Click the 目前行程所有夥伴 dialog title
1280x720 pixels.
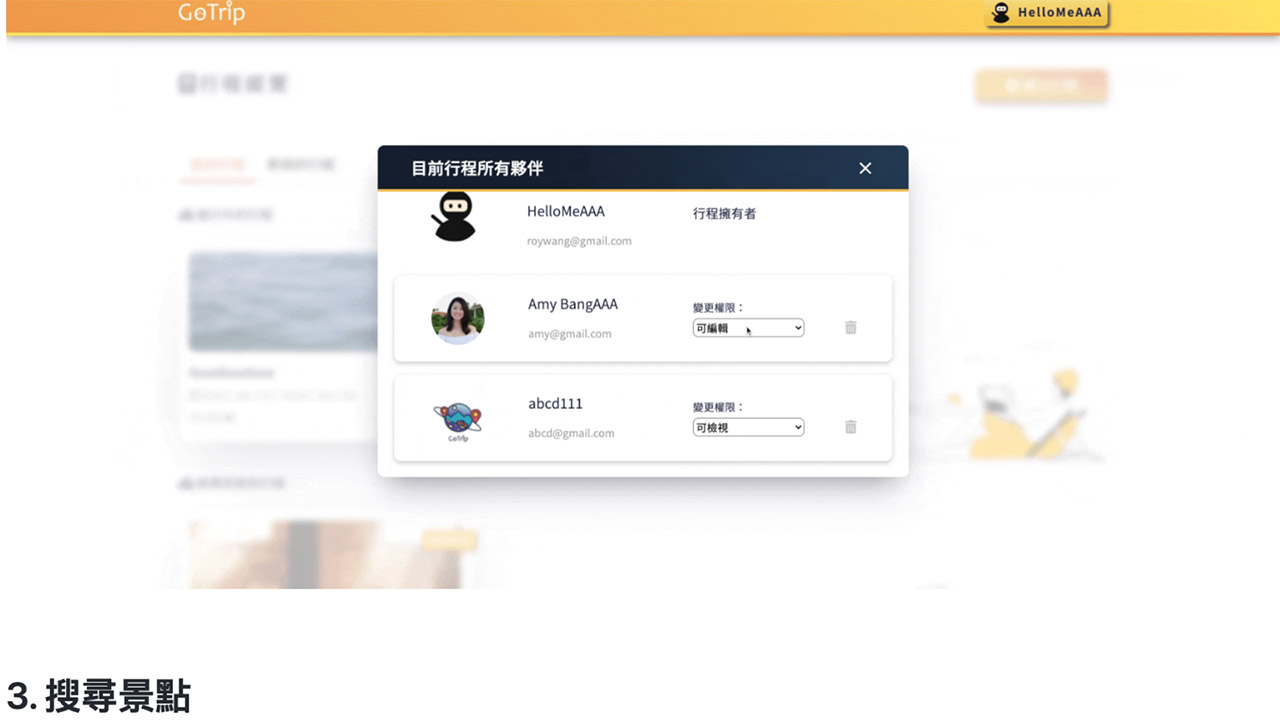click(x=477, y=168)
